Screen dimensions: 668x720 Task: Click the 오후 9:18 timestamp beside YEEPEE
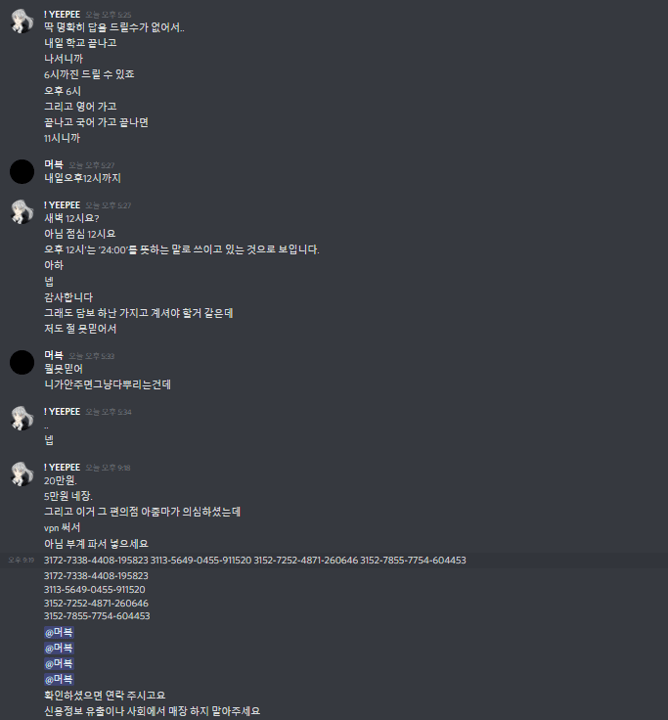[108, 468]
